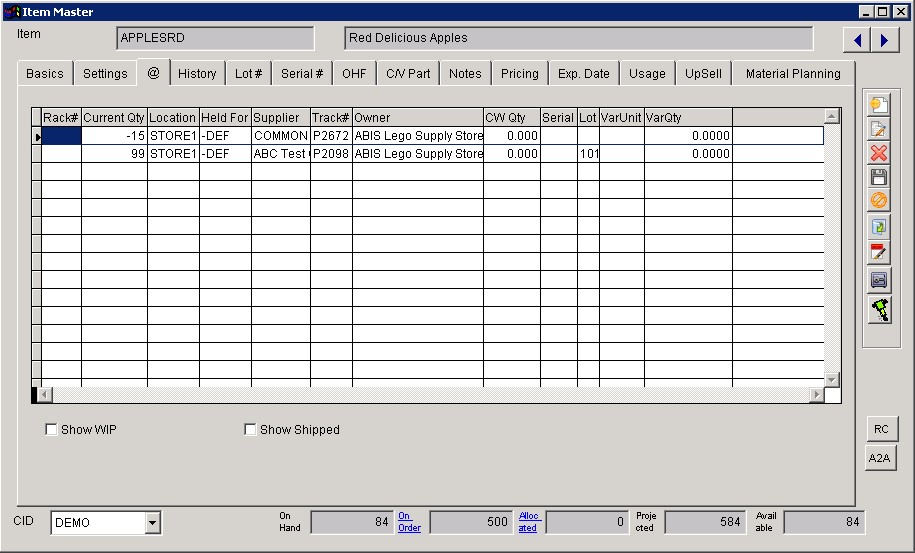Click the grid's horizontal scrollbar right arrow
The image size is (915, 553).
tap(816, 395)
